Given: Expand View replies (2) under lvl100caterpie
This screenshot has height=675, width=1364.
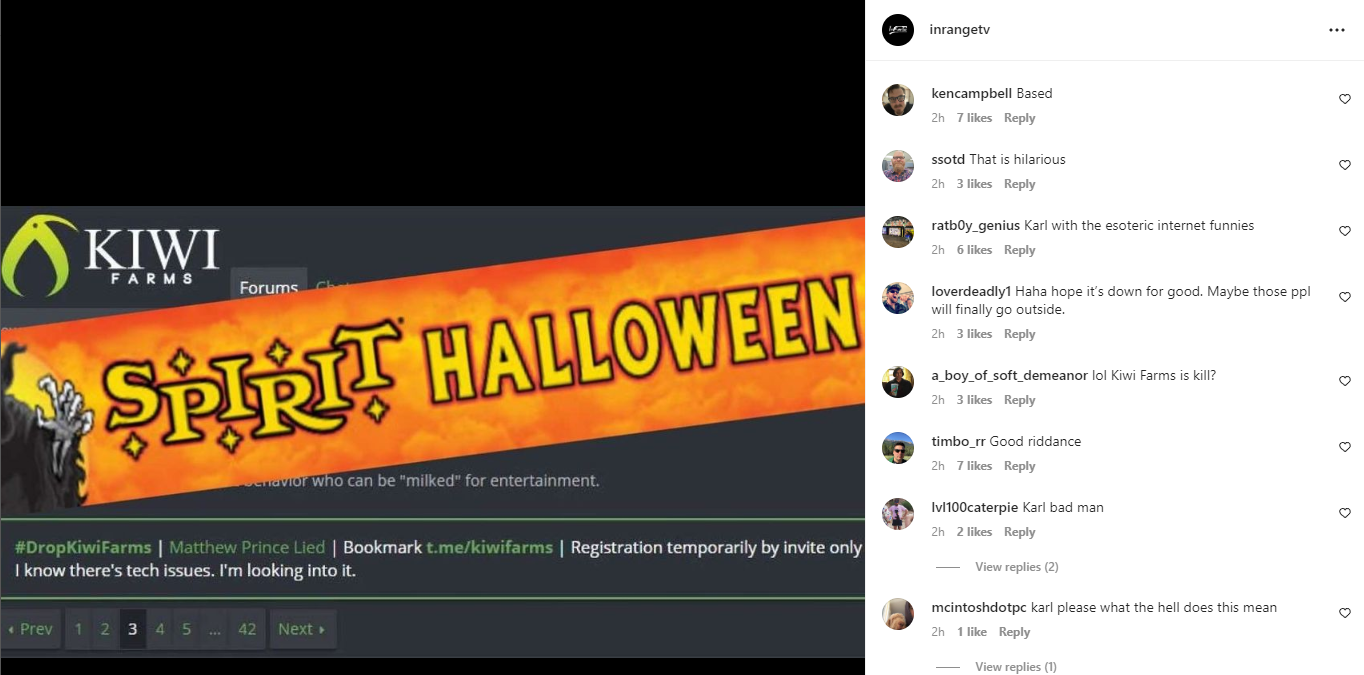Looking at the screenshot, I should (x=1016, y=567).
